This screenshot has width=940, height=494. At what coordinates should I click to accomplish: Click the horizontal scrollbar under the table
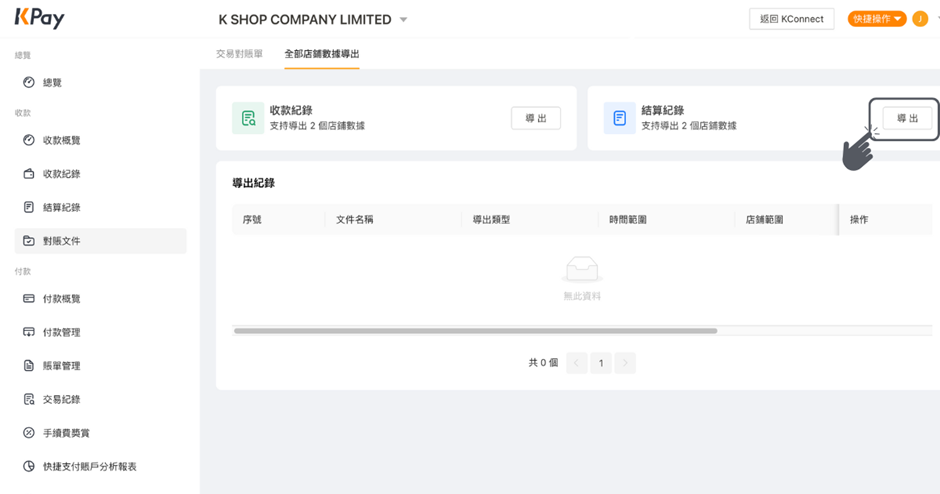click(x=475, y=330)
